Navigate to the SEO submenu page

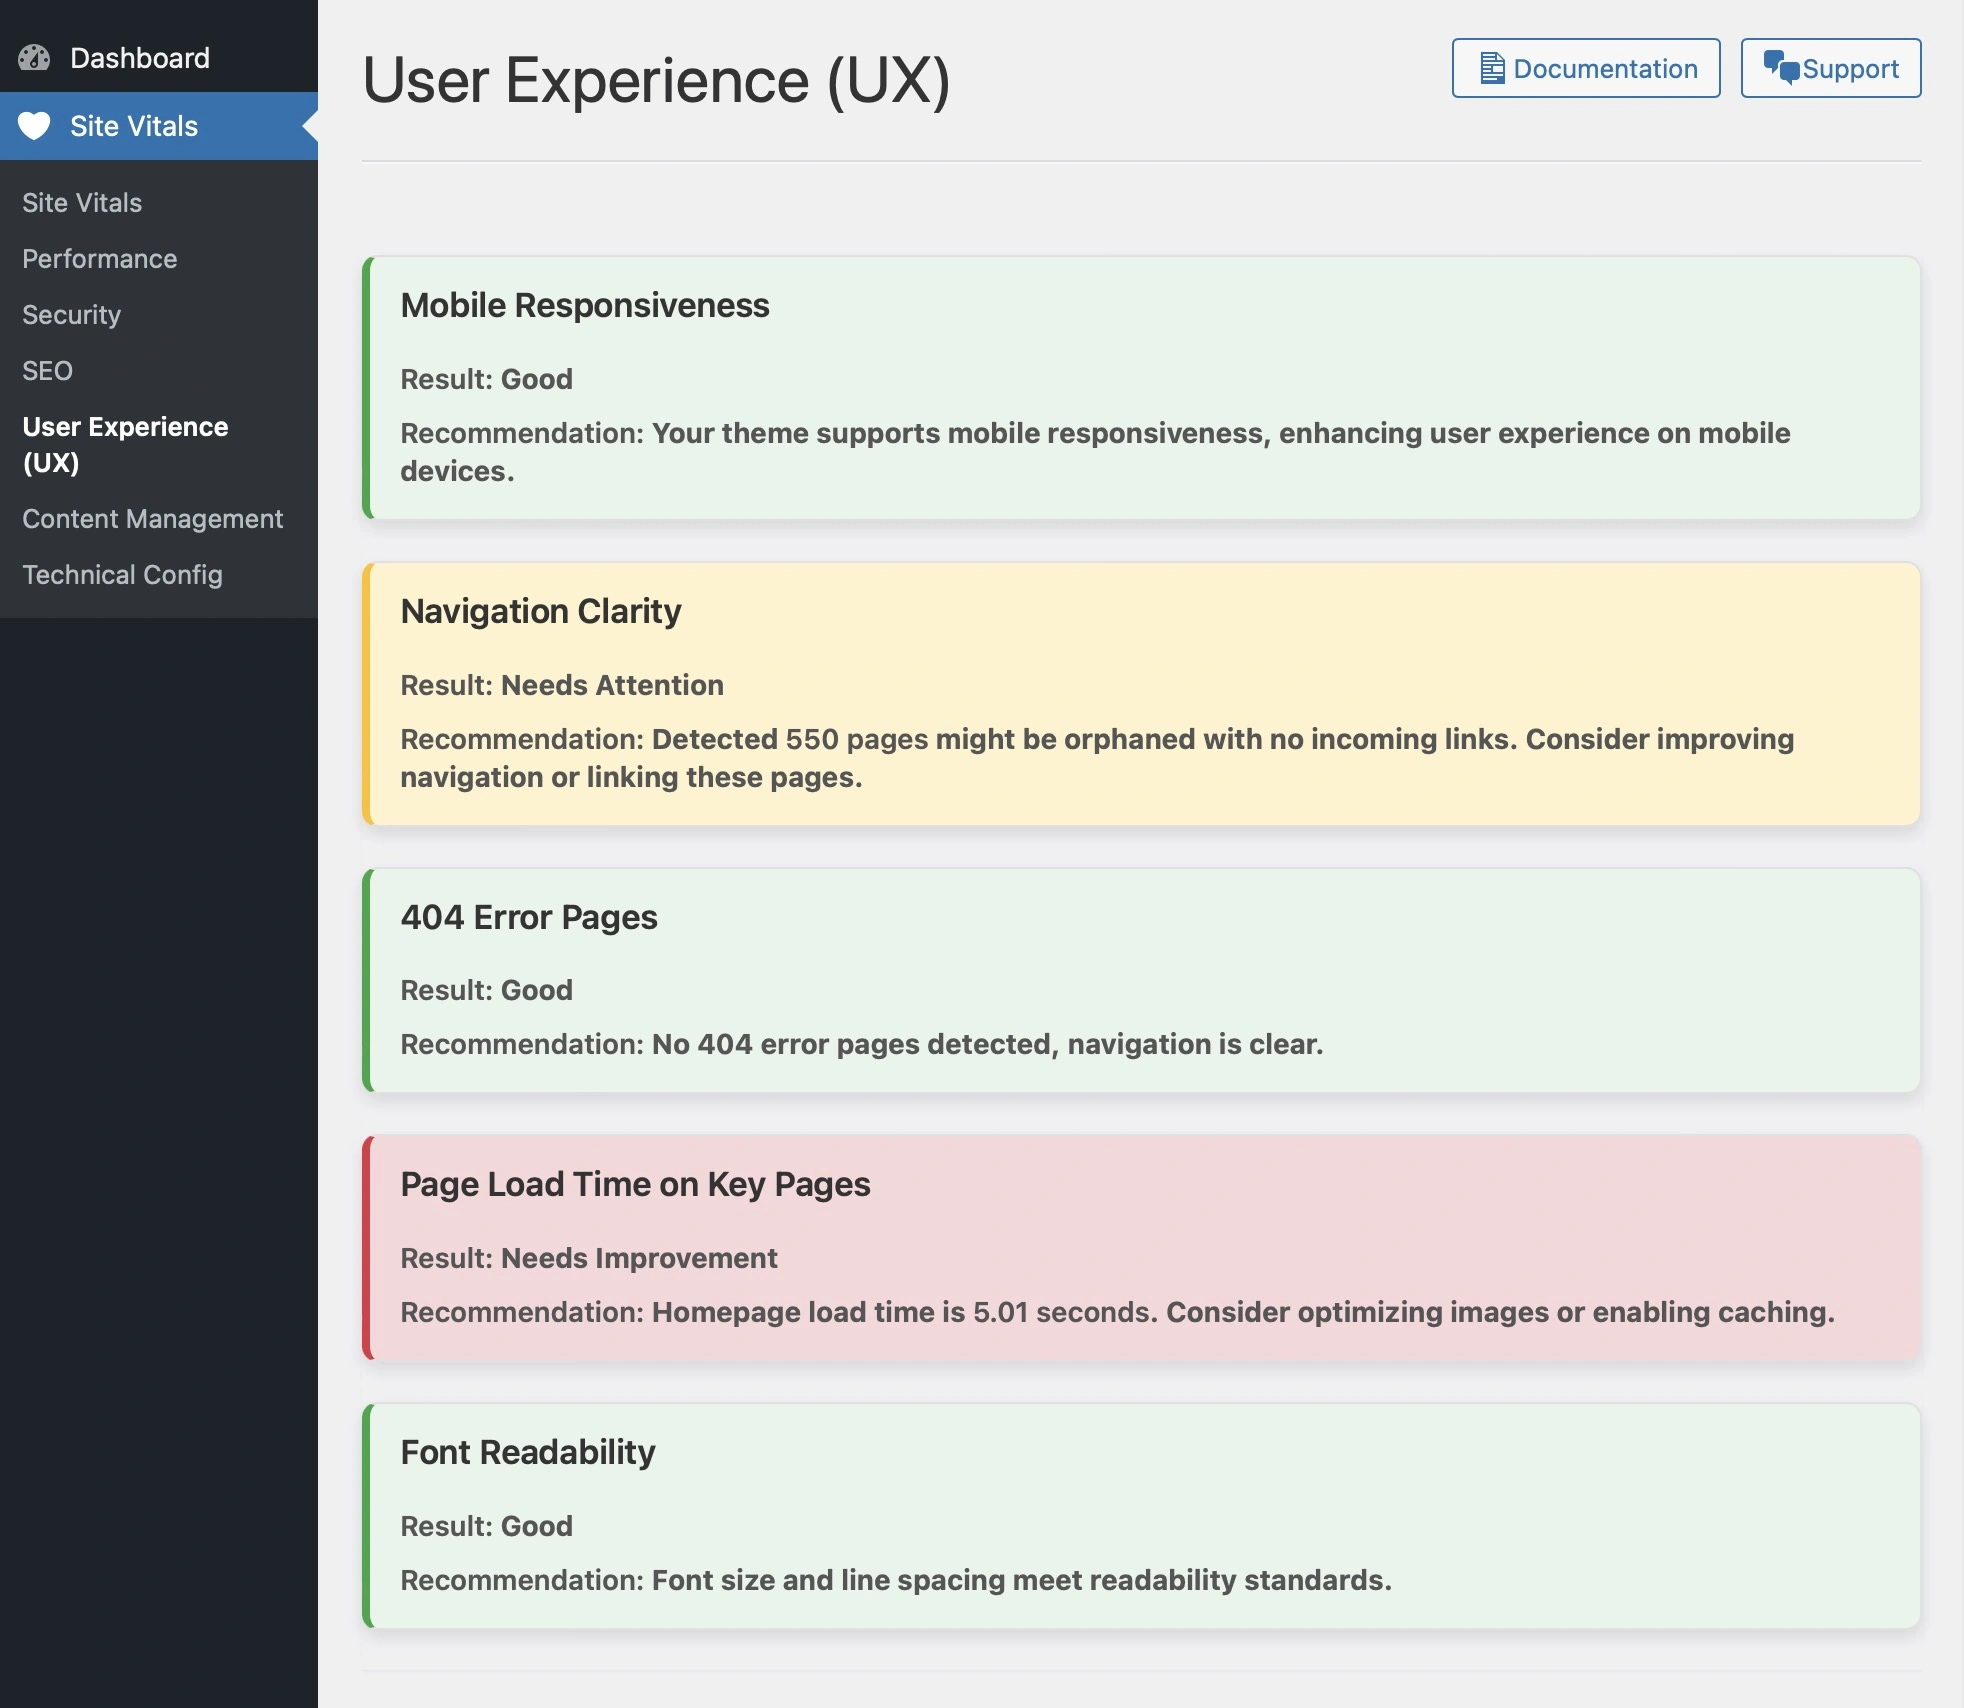pyautogui.click(x=47, y=371)
